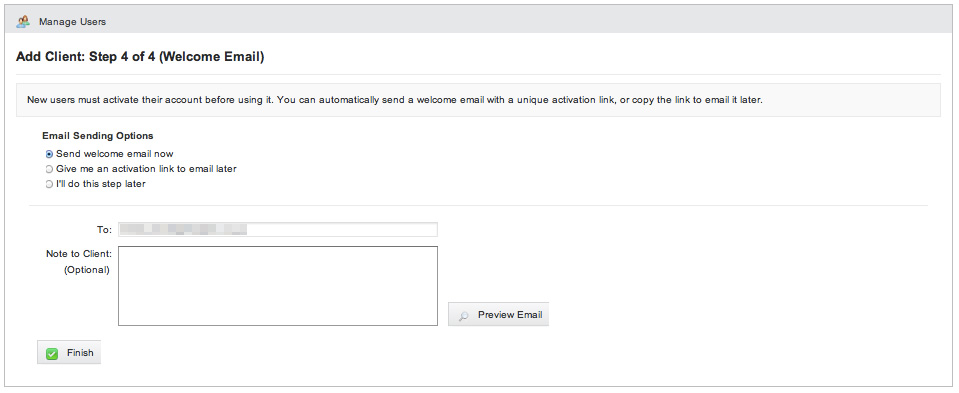Focus the Note to Client text area
Screen dimensions: 959x393
[x=278, y=285]
